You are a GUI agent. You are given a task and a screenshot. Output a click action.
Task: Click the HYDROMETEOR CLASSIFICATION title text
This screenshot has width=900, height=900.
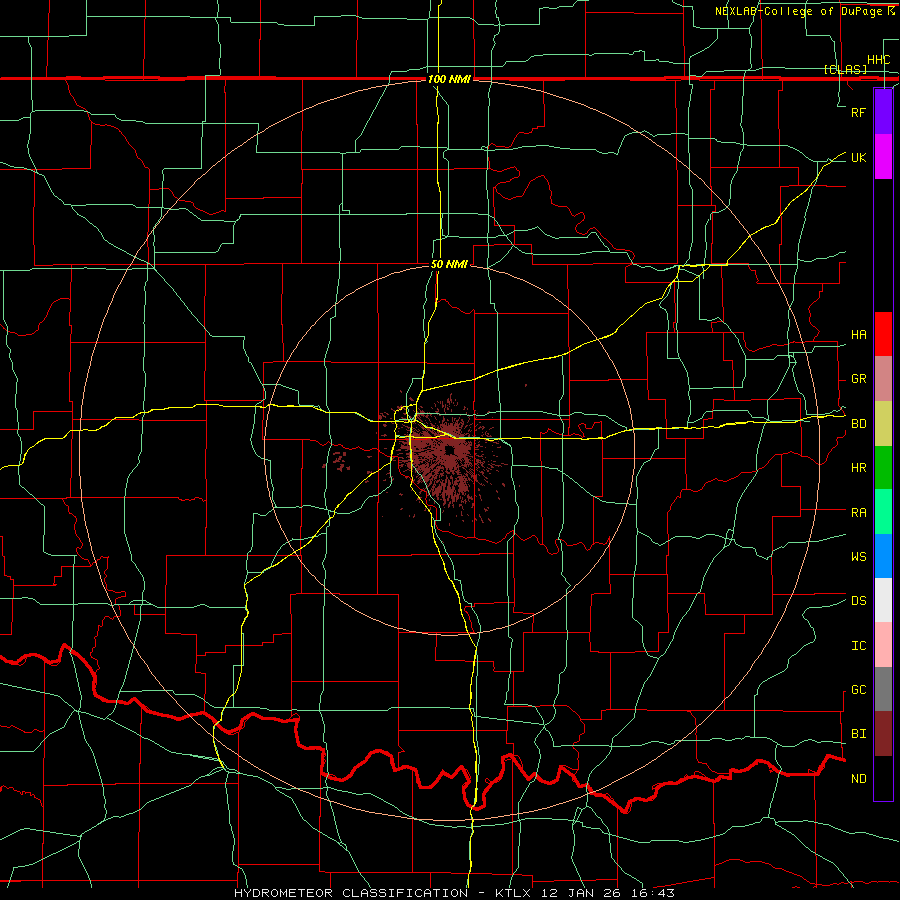351,893
